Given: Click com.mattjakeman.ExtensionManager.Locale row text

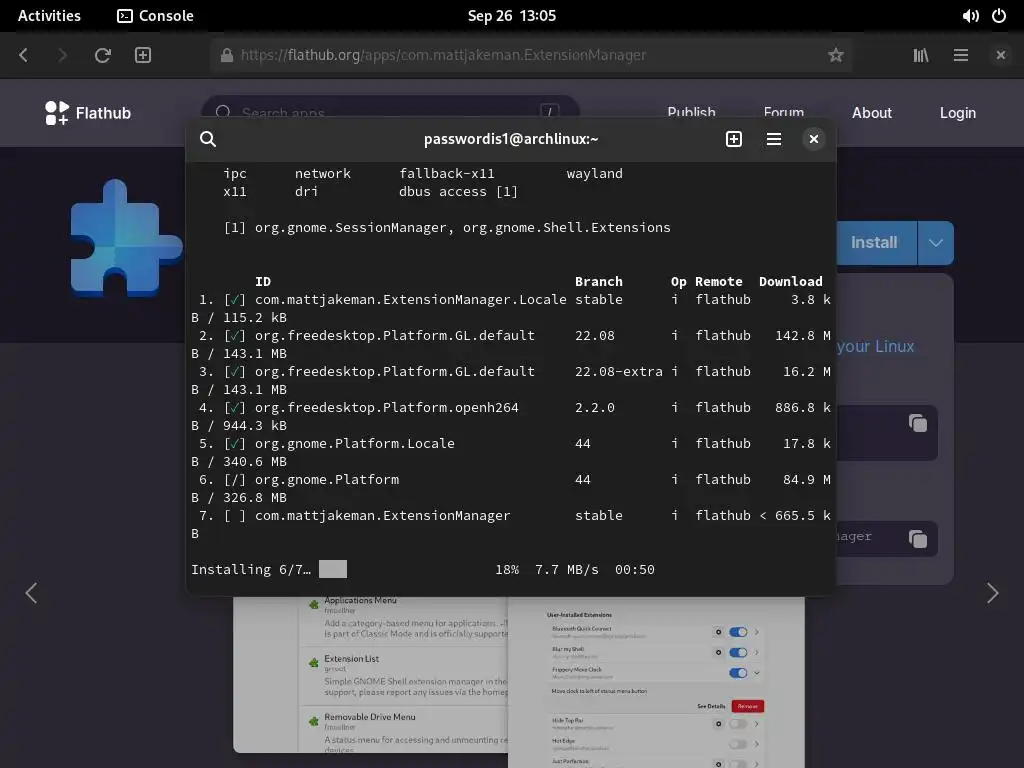Looking at the screenshot, I should pos(411,300).
